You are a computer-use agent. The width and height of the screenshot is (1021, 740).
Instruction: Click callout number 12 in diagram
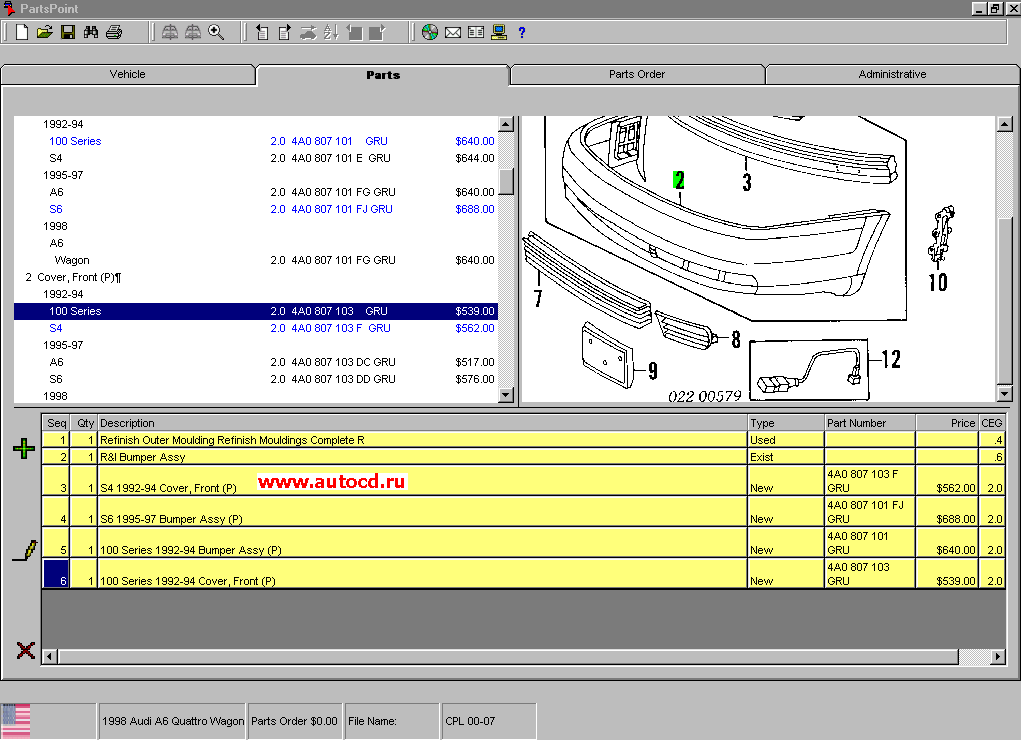click(x=891, y=359)
